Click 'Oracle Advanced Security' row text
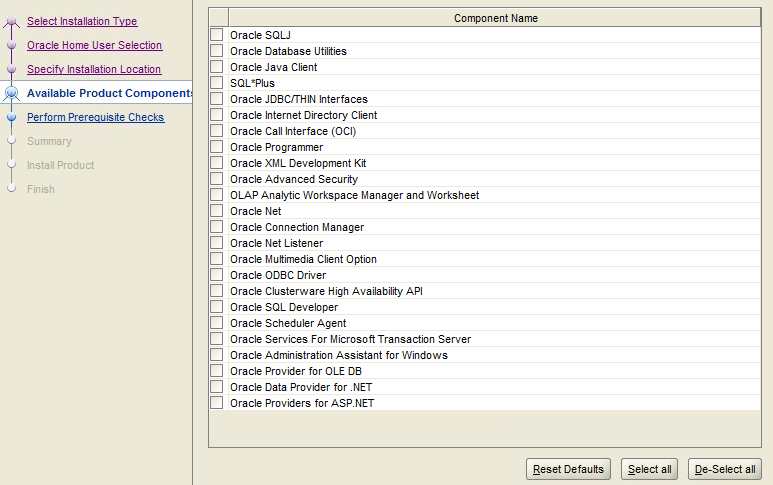The image size is (773, 485). 294,179
